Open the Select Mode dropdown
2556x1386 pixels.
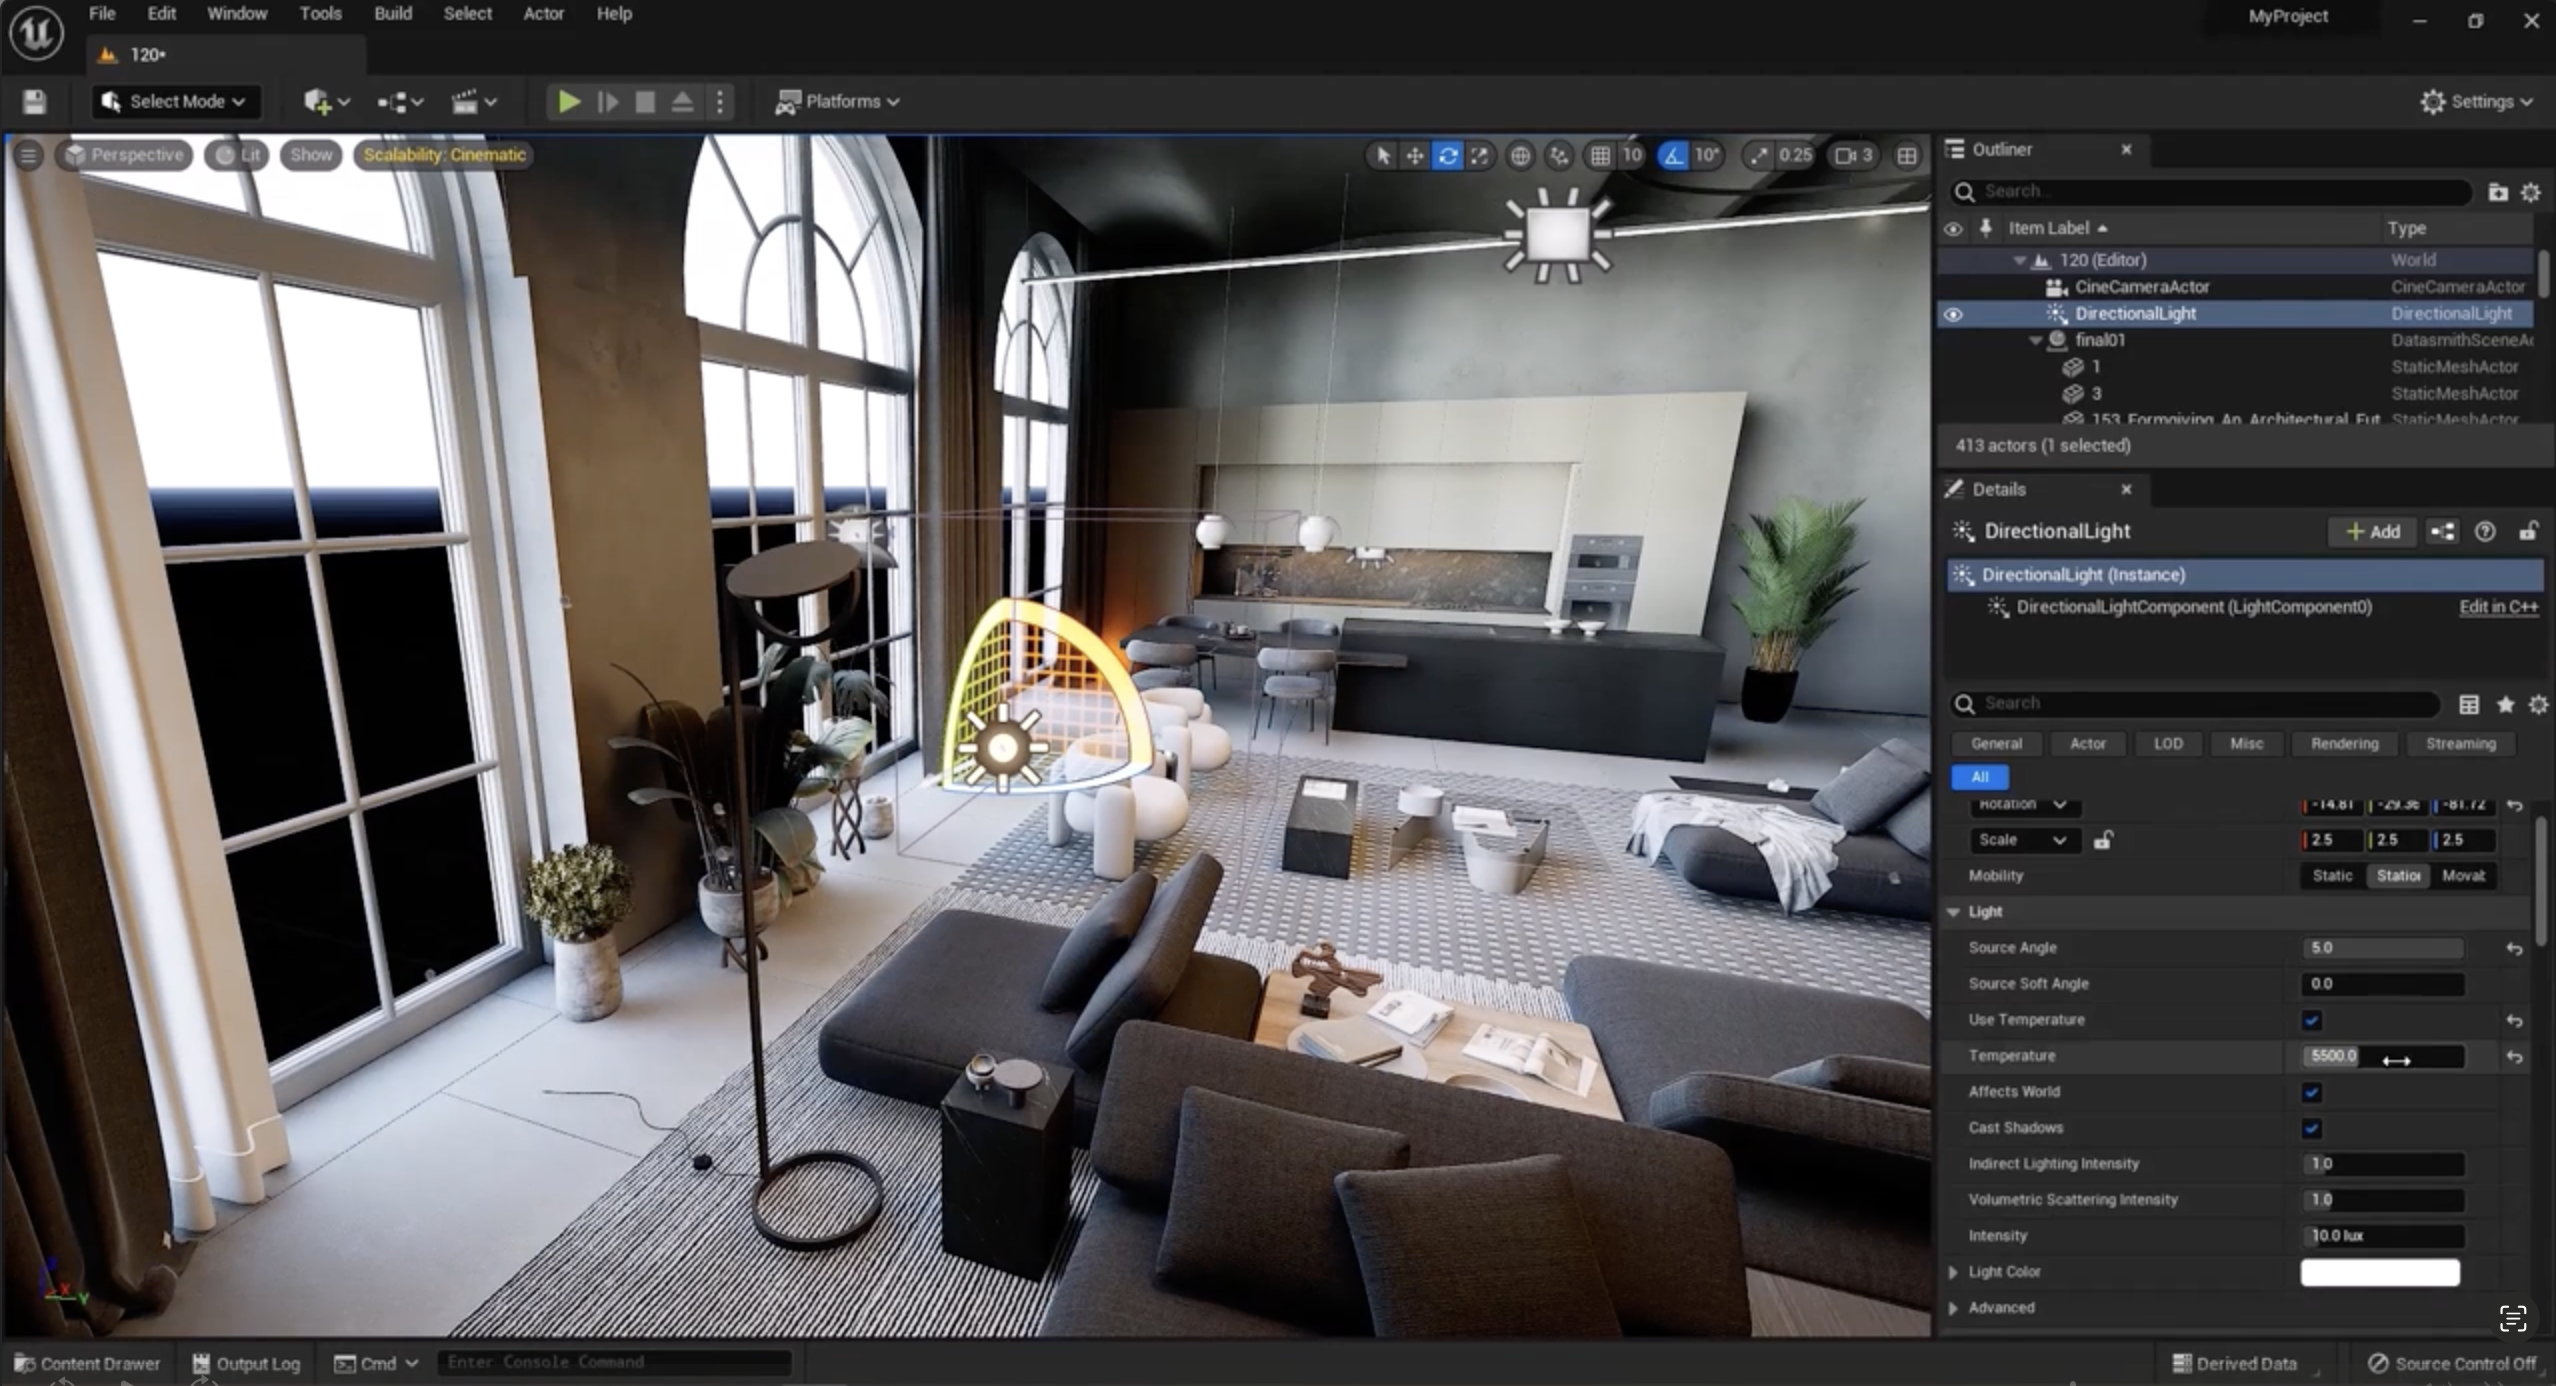[176, 101]
